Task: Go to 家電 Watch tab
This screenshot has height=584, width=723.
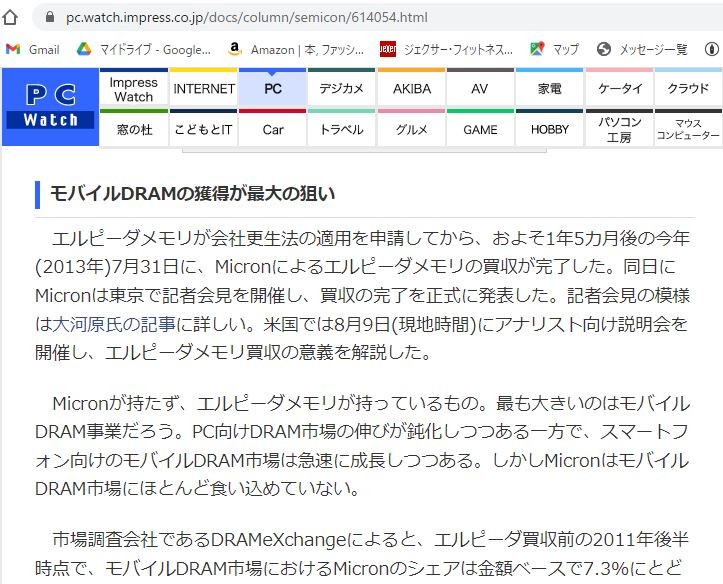Action: (x=549, y=89)
